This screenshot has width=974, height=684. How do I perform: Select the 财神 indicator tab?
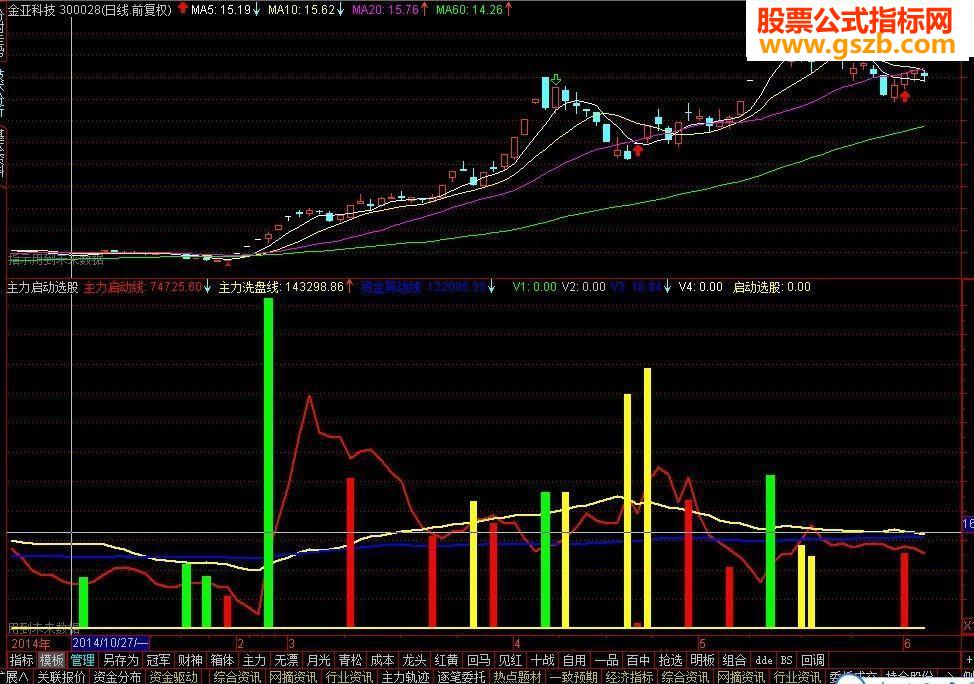click(x=190, y=660)
